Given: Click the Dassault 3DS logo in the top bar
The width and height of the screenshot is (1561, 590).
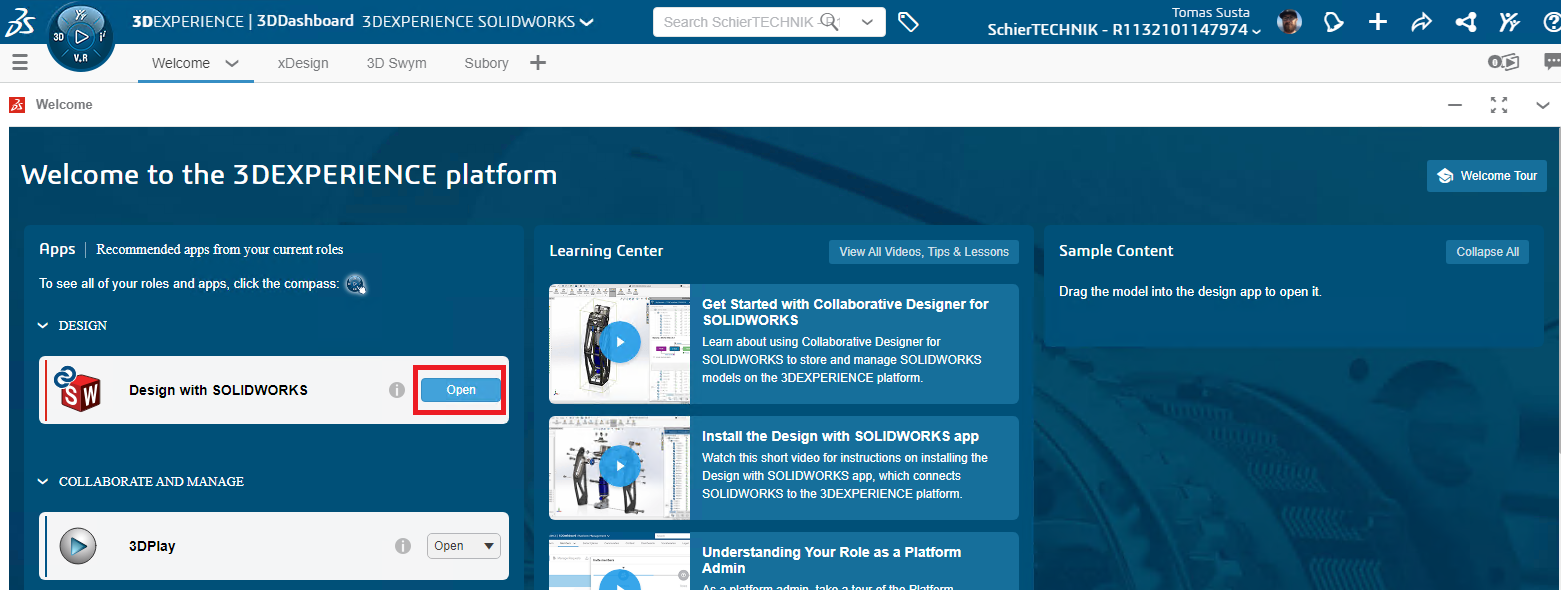Looking at the screenshot, I should click(20, 25).
